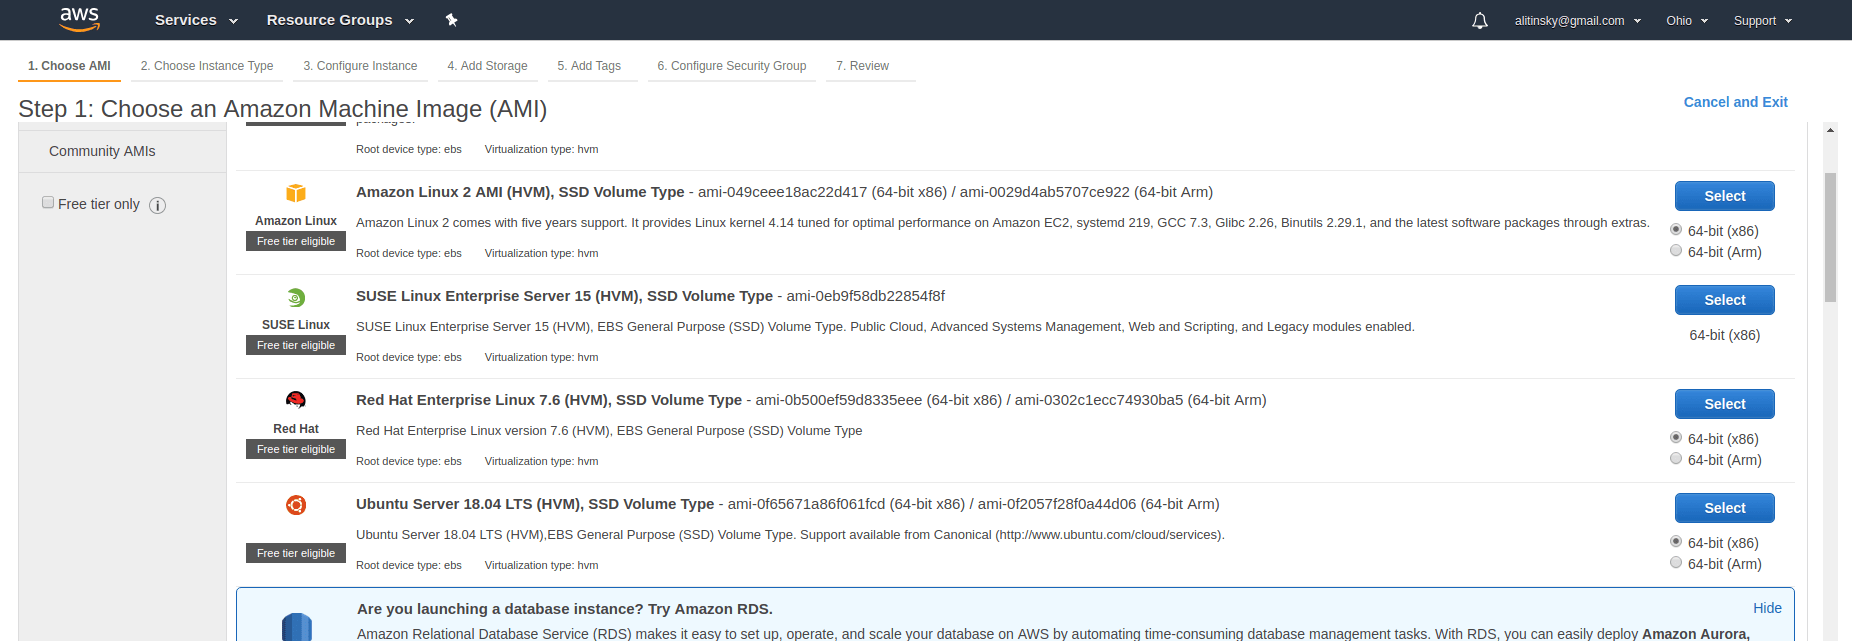Go to 6. Configure Security Group tab
The height and width of the screenshot is (641, 1852).
click(732, 66)
